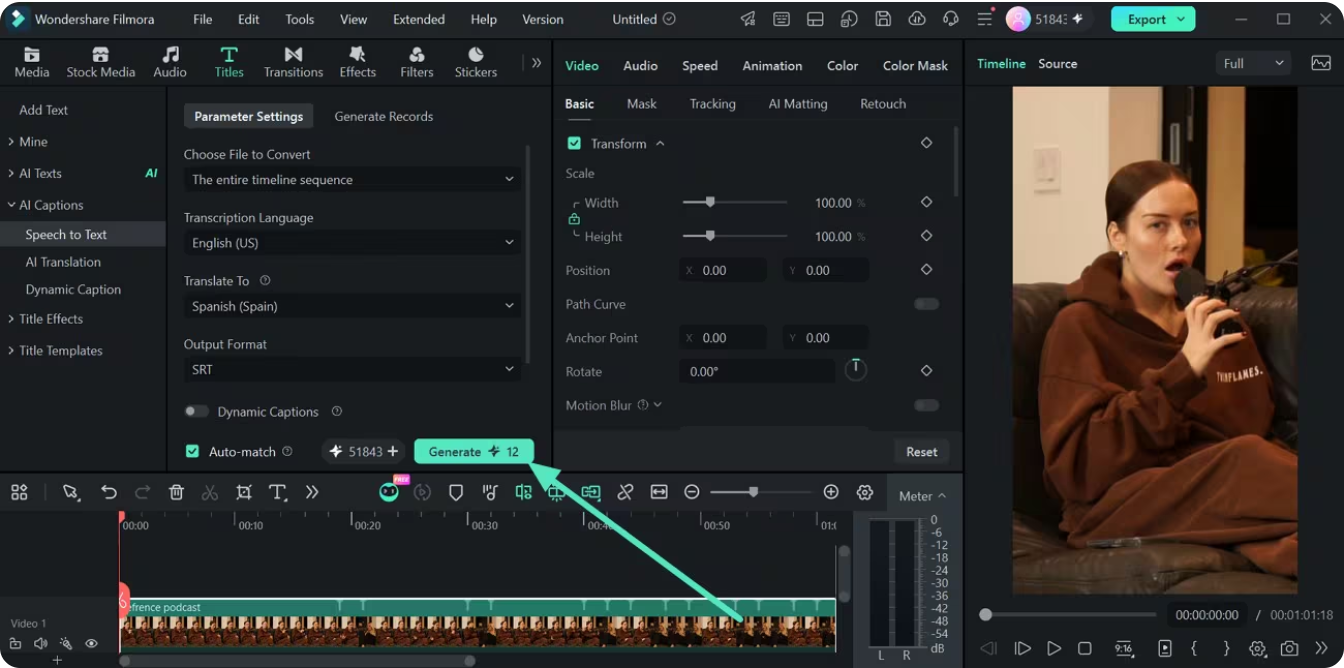Add a text title with T tool
The width and height of the screenshot is (1344, 668).
coord(278,492)
